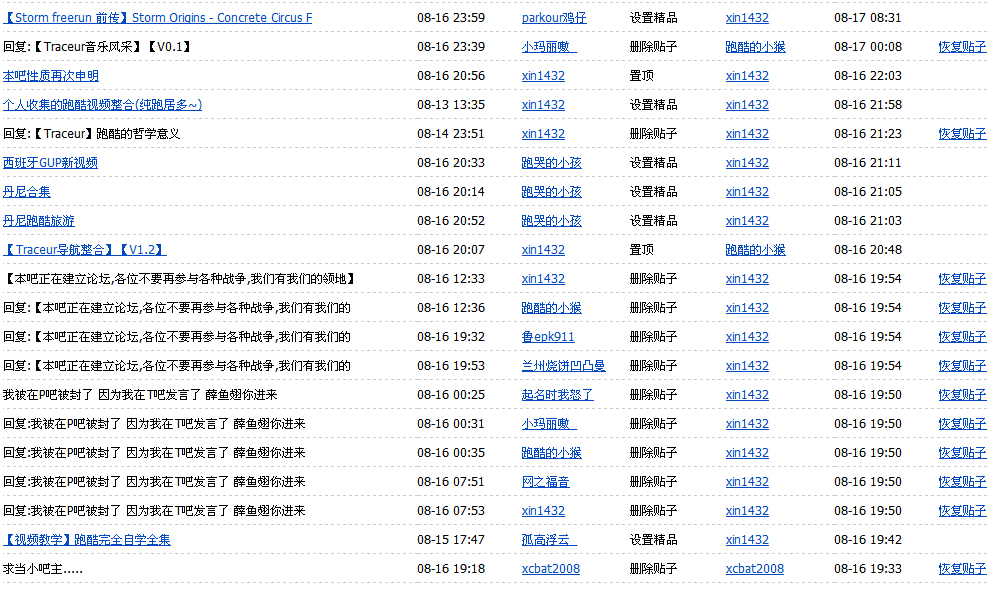995x589 pixels.
Task: Open author 小玛丽嗷 on the 08-16 00:31 row
Action: pyautogui.click(x=549, y=424)
